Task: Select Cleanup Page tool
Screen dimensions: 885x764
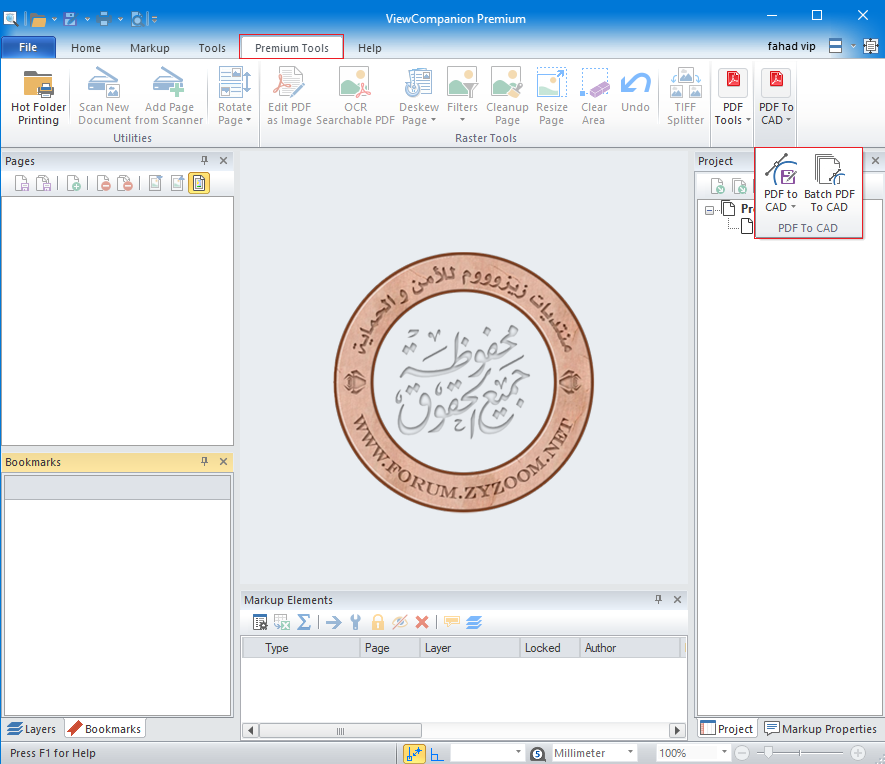Action: click(x=507, y=96)
